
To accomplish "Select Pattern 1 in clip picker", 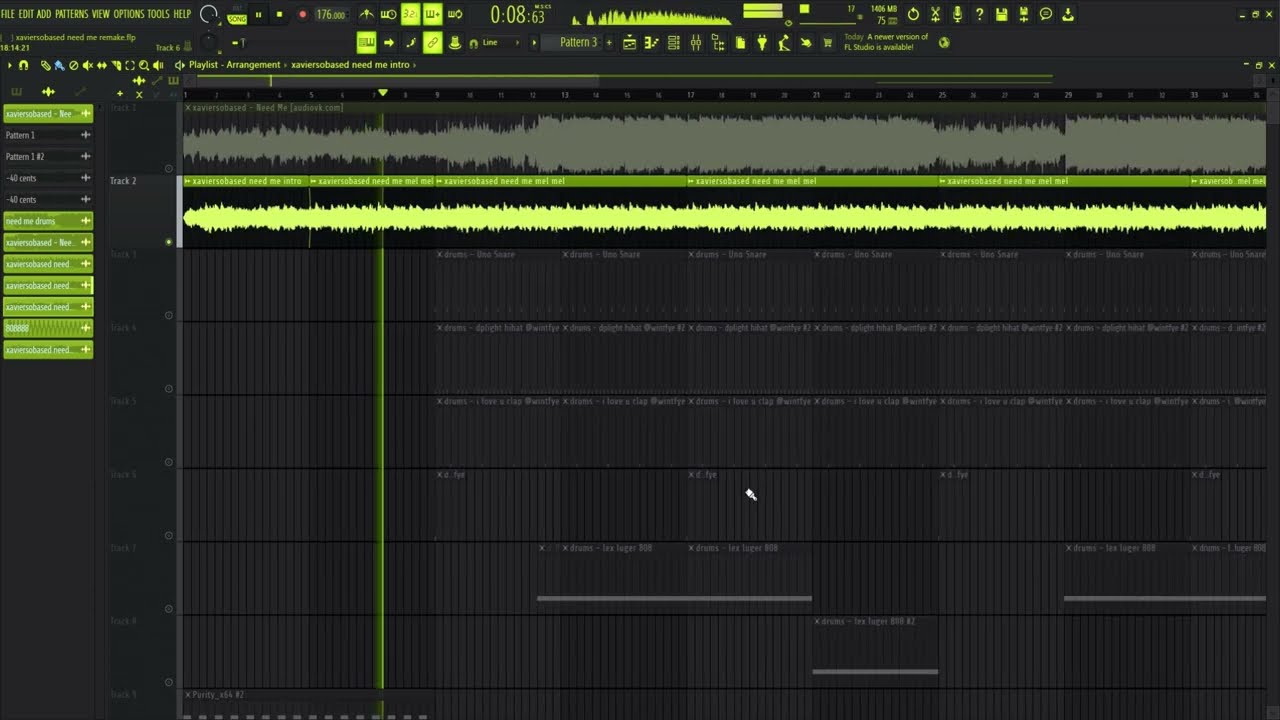I will [x=48, y=135].
